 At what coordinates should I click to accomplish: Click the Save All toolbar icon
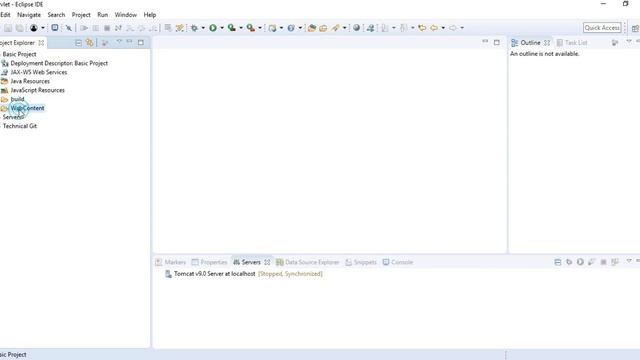click(19, 28)
